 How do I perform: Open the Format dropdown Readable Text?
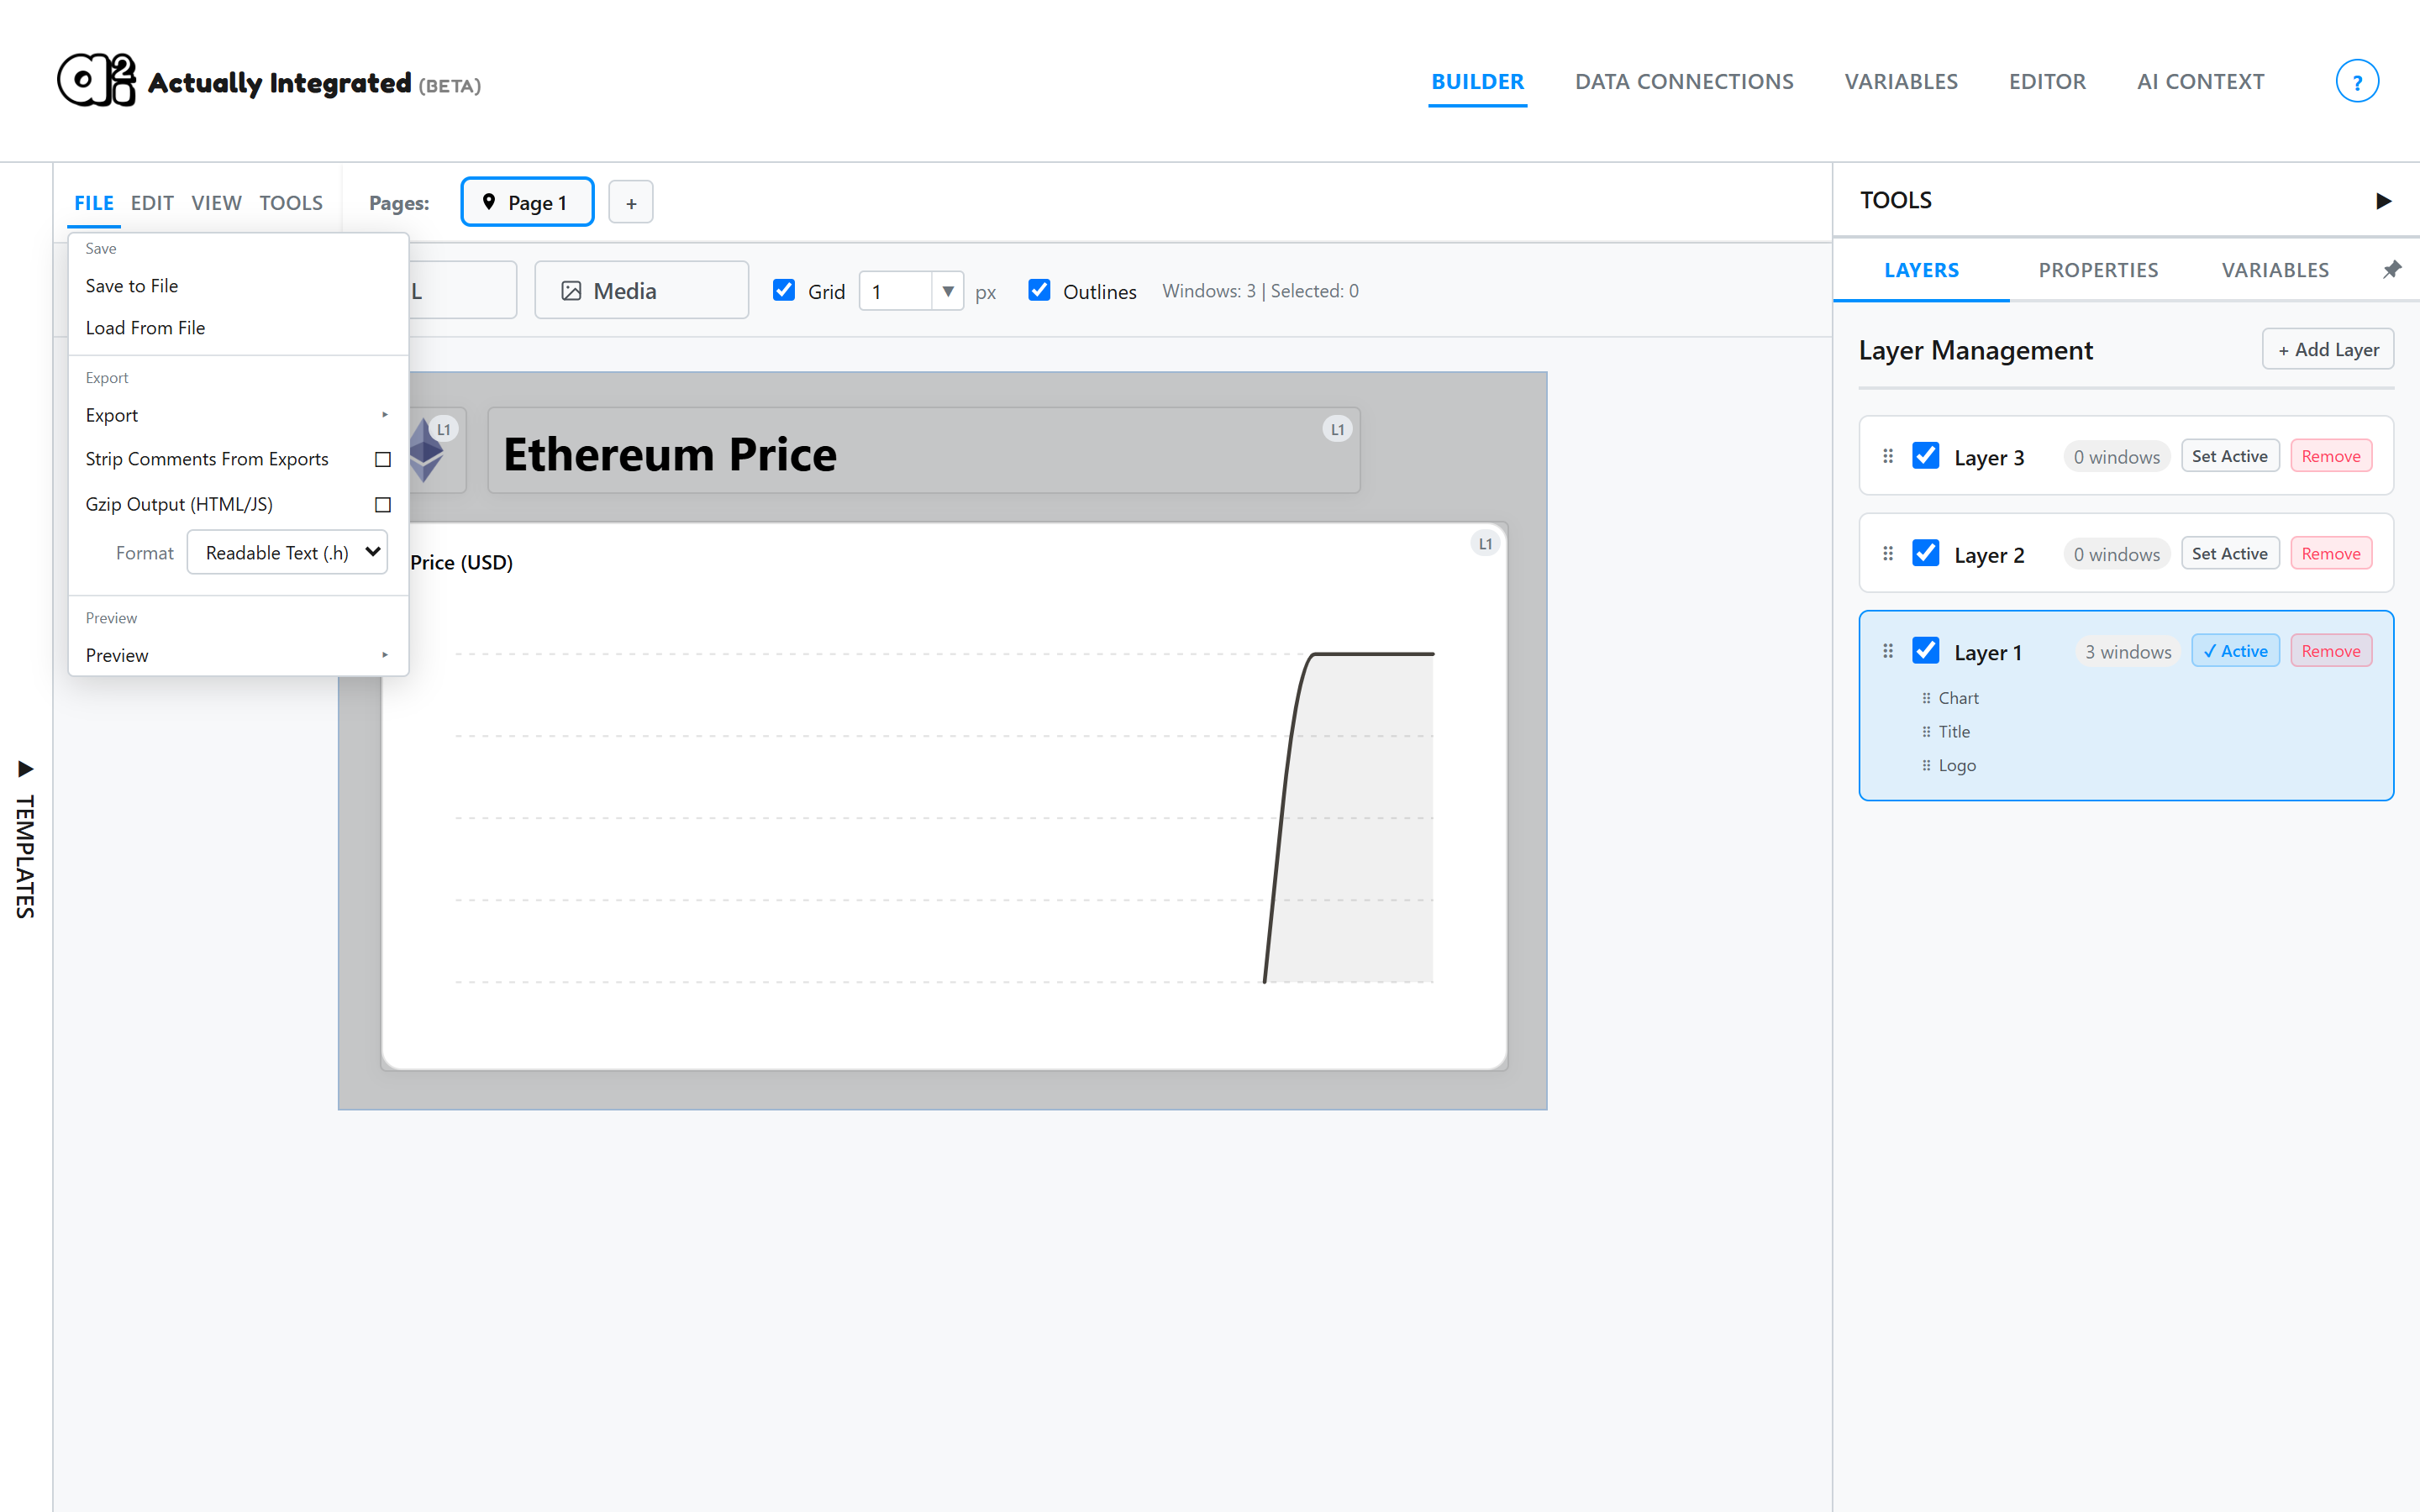pos(287,552)
